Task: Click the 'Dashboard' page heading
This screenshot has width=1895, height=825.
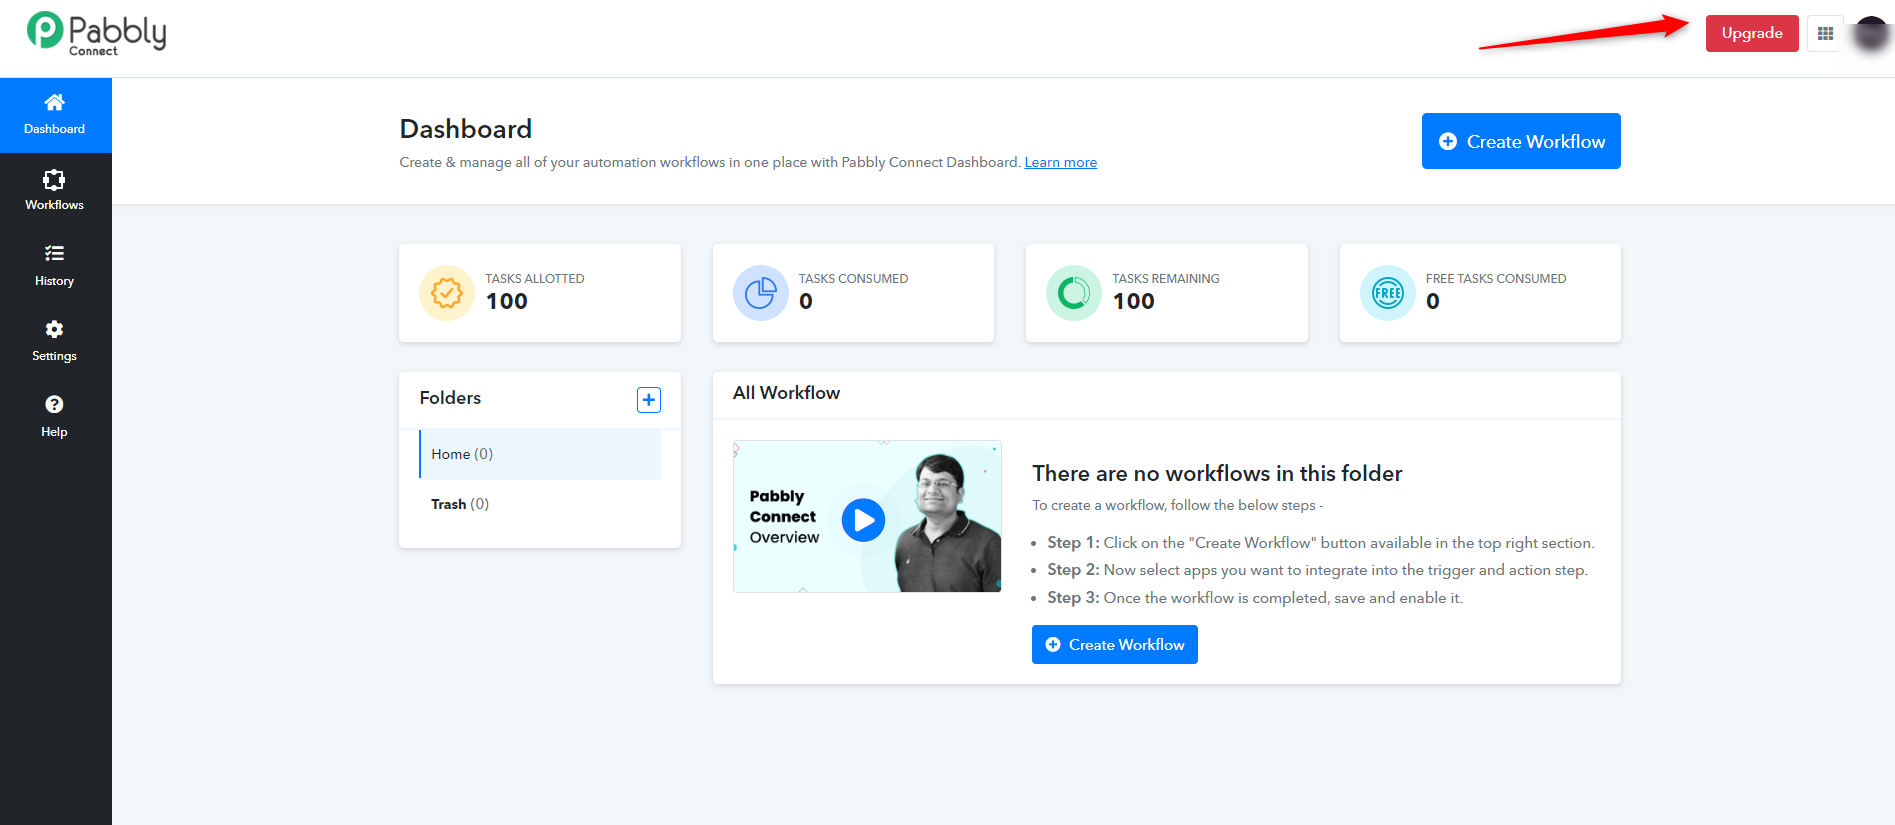Action: click(x=466, y=129)
